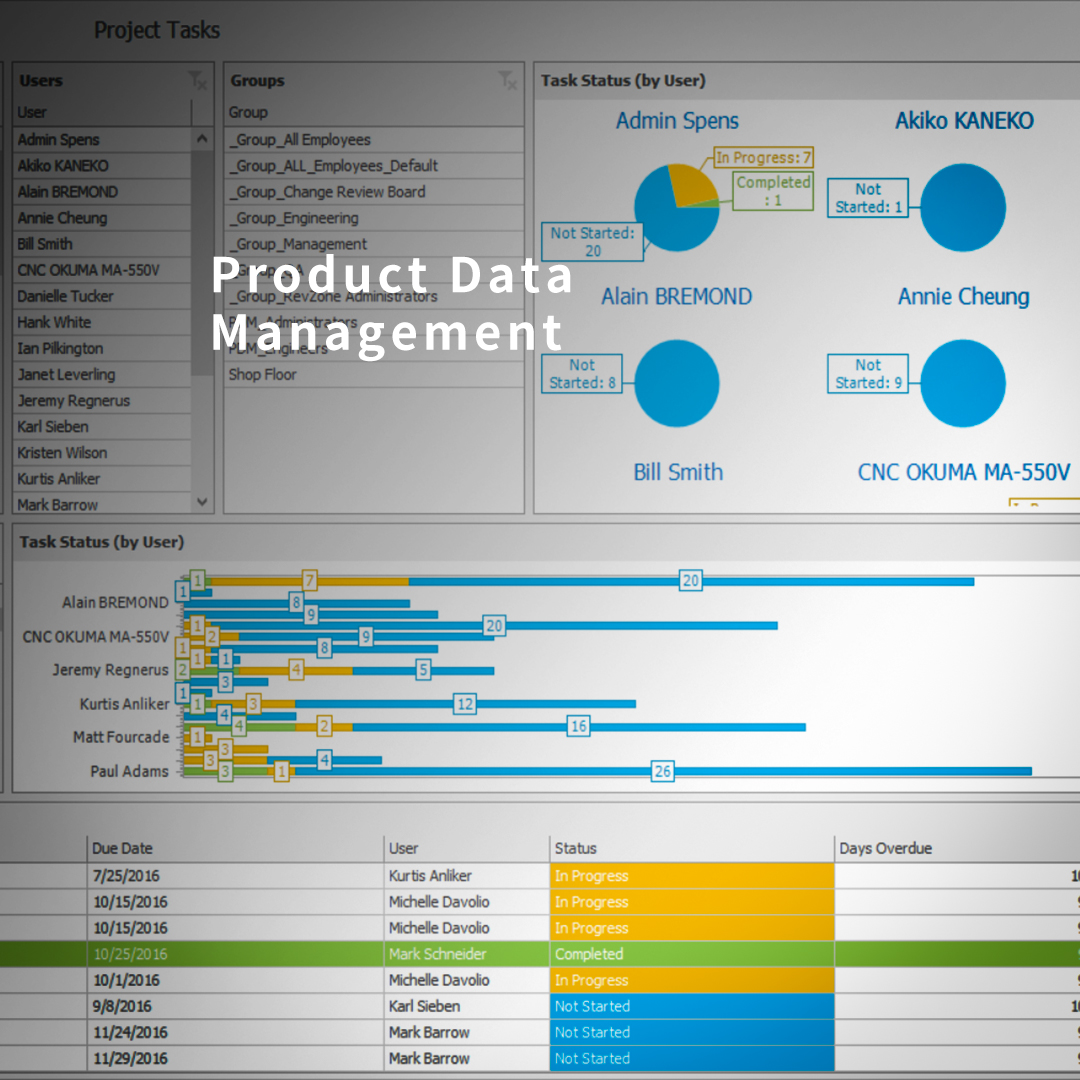Click the User column header in task table

click(404, 848)
